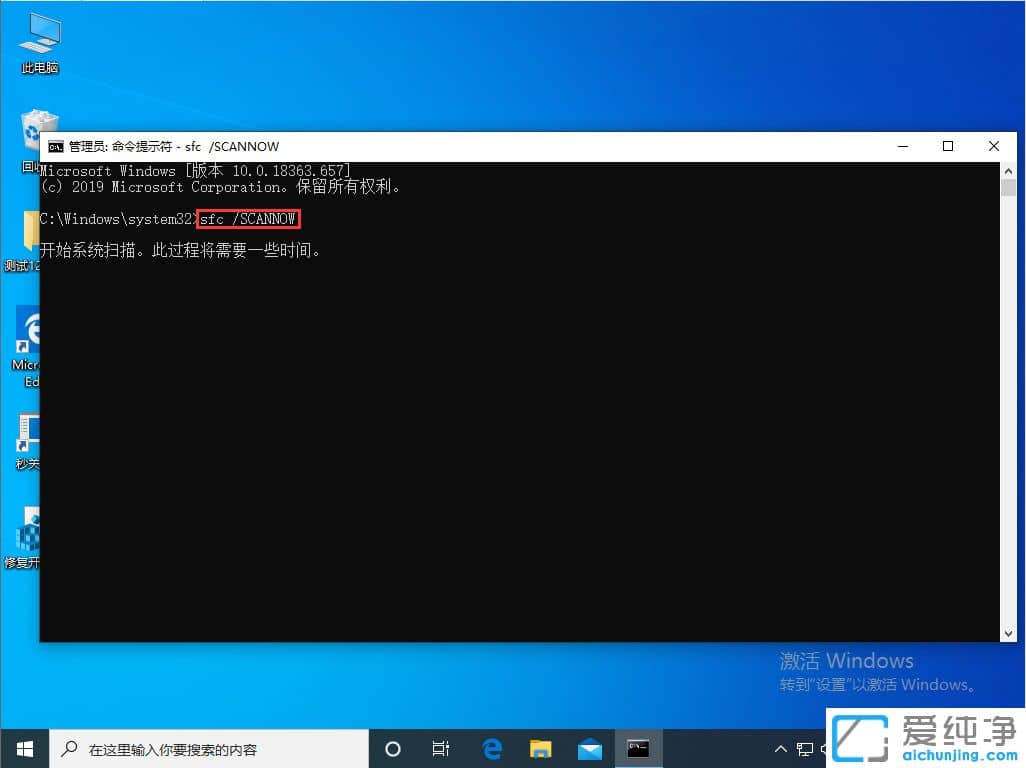This screenshot has width=1026, height=768.
Task: Select the highlighted sfc /SCANNOW command text
Action: (247, 219)
